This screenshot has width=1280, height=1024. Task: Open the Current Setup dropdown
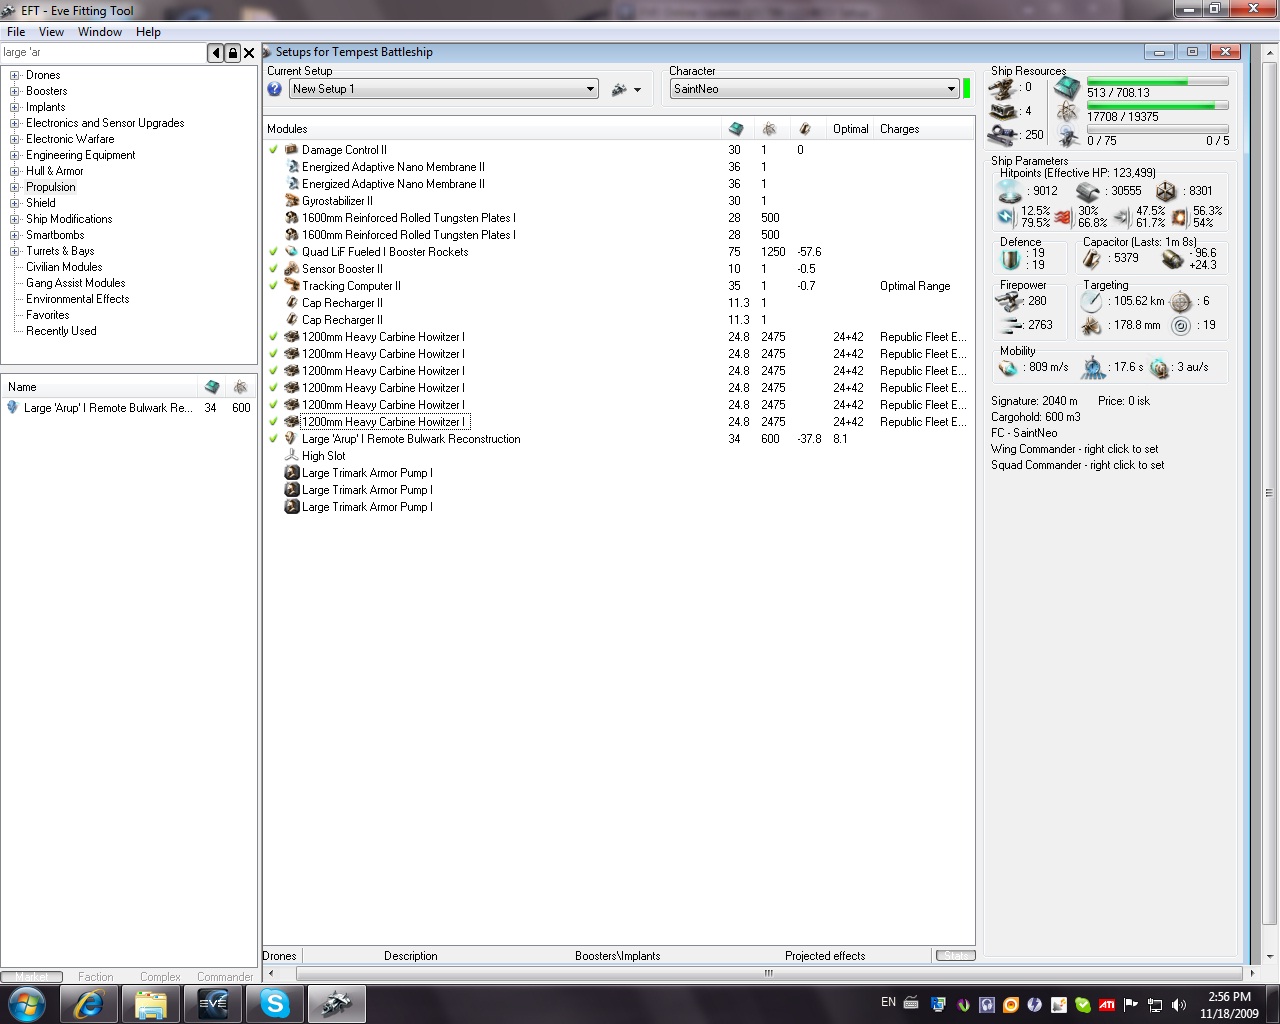pyautogui.click(x=444, y=89)
